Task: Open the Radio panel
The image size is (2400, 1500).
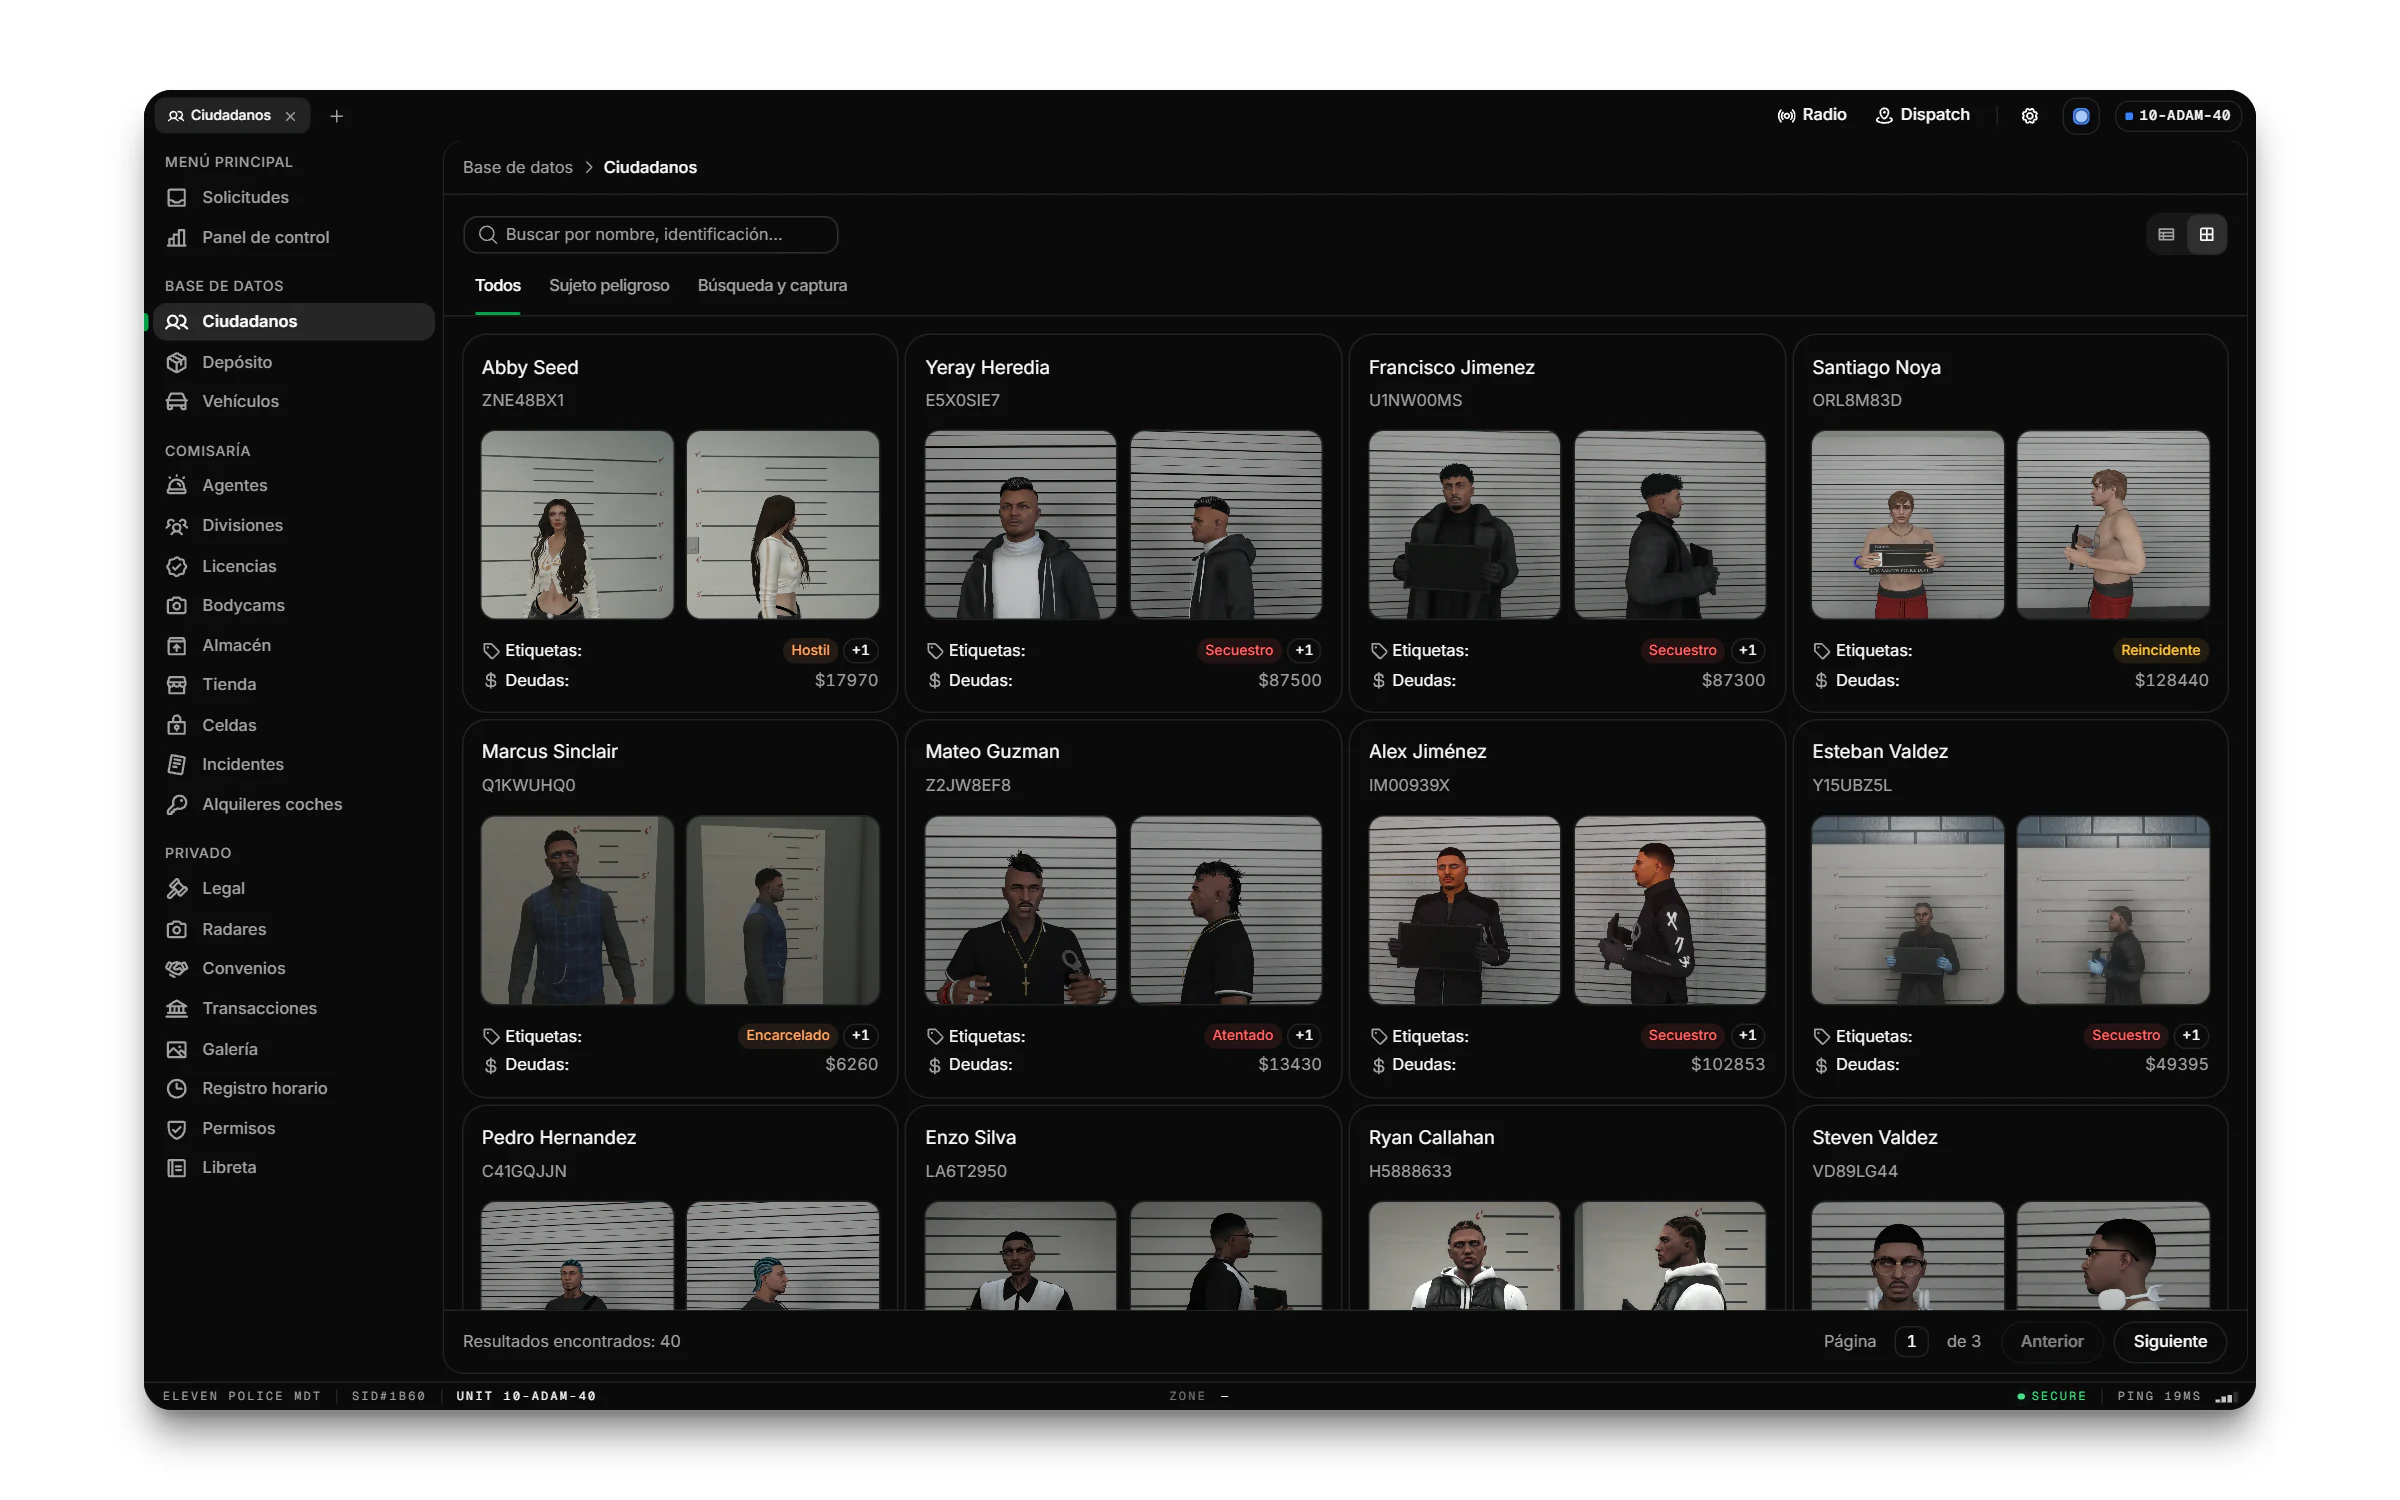Action: pos(1811,115)
